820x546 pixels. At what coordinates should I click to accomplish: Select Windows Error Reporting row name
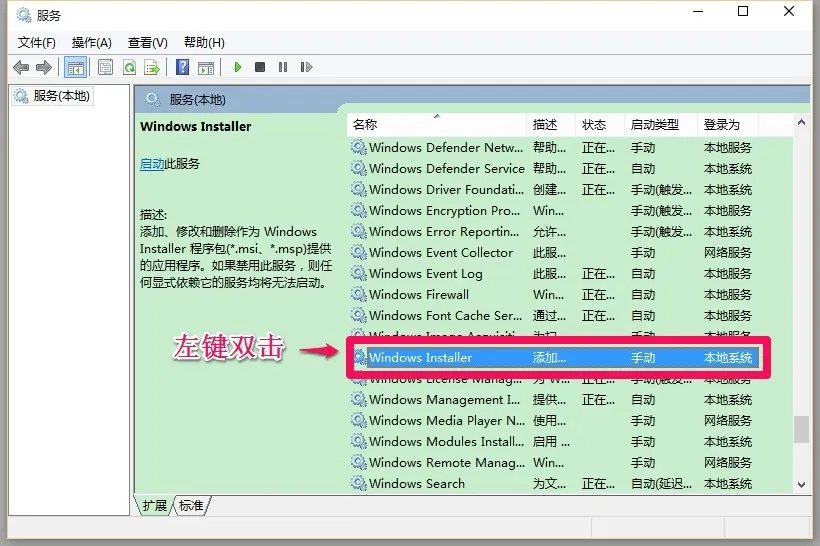444,232
